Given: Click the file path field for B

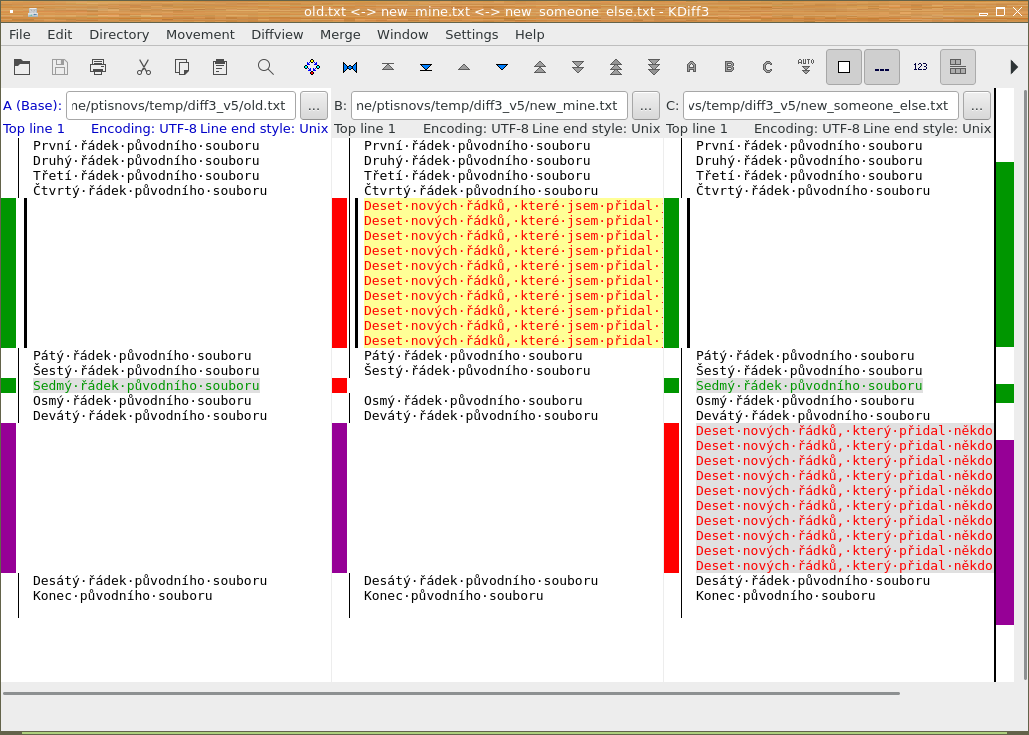Looking at the screenshot, I should tap(489, 105).
